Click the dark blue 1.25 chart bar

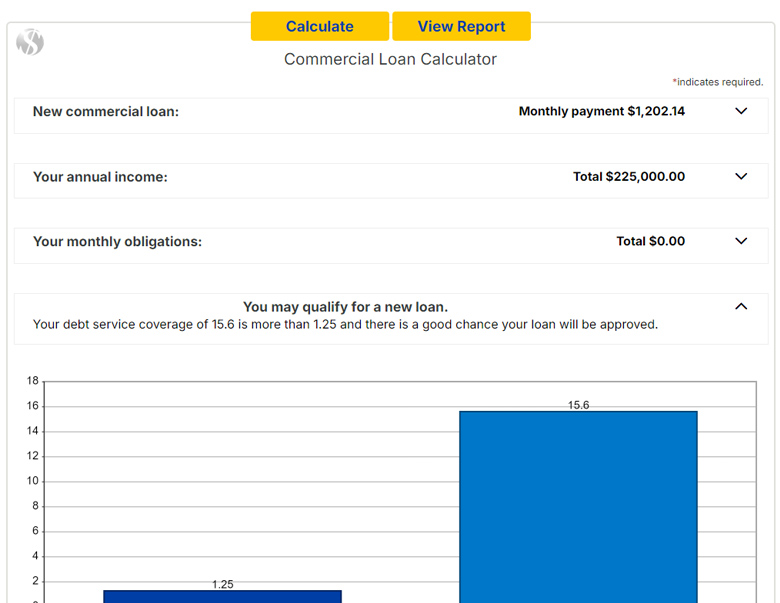(x=222, y=597)
